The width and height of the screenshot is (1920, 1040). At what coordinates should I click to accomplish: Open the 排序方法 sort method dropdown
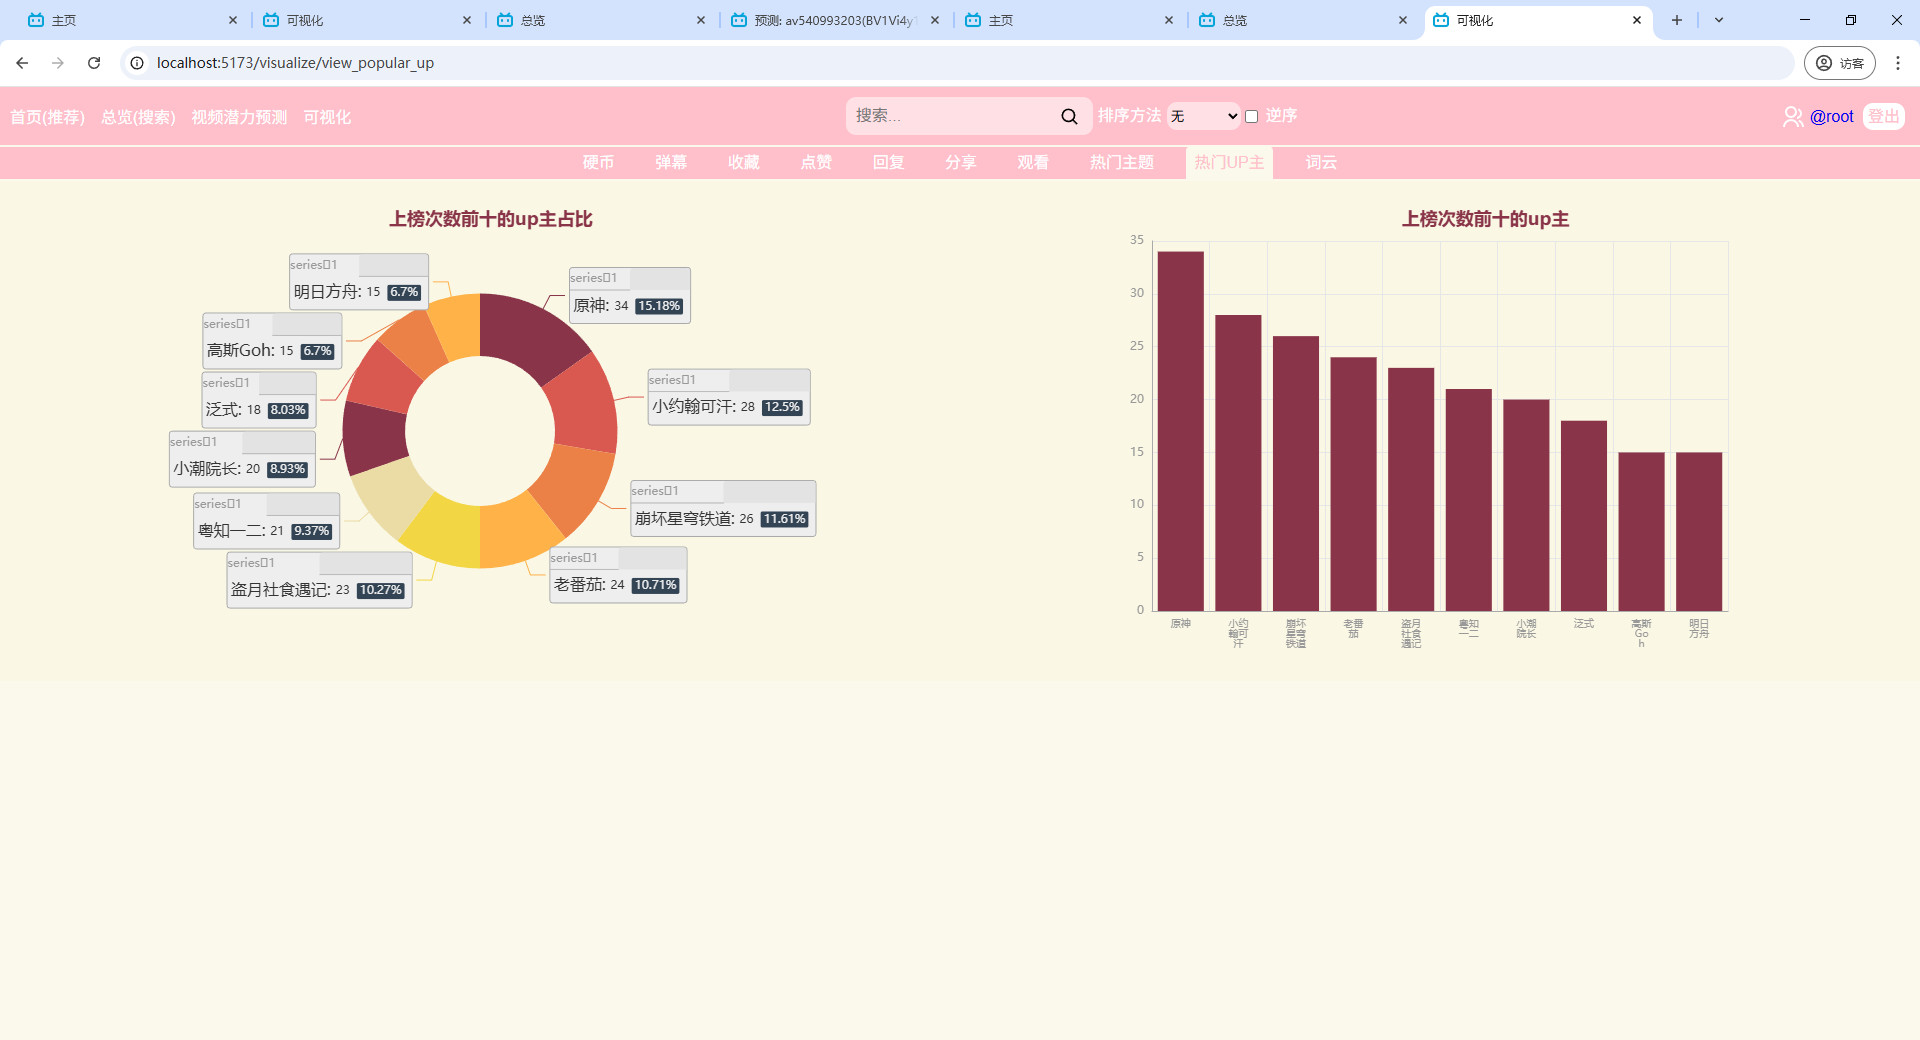click(x=1204, y=116)
